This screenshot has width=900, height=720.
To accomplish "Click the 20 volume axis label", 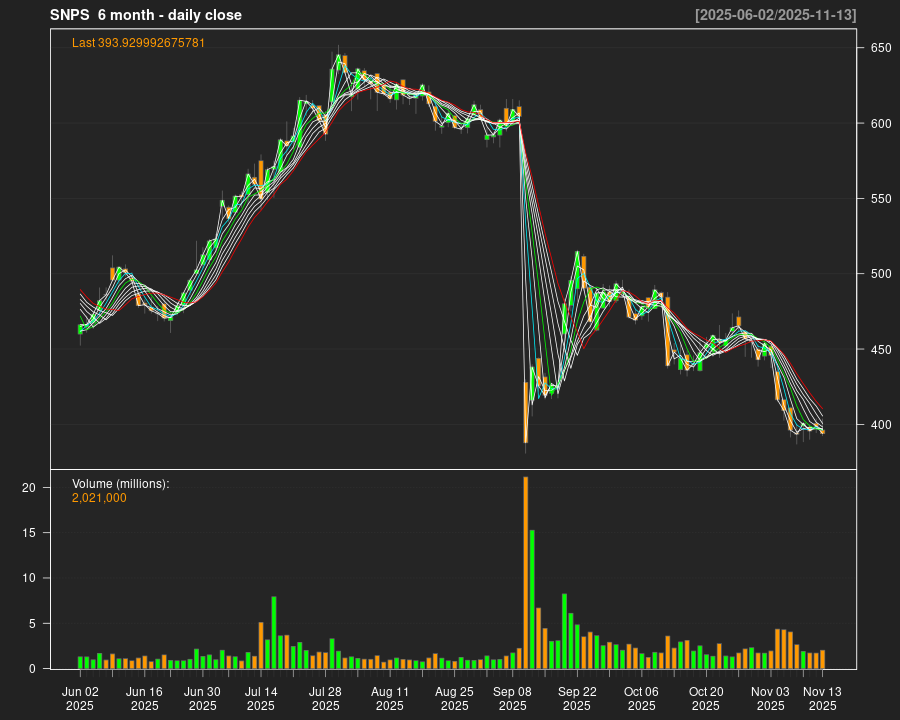I will 30,488.
